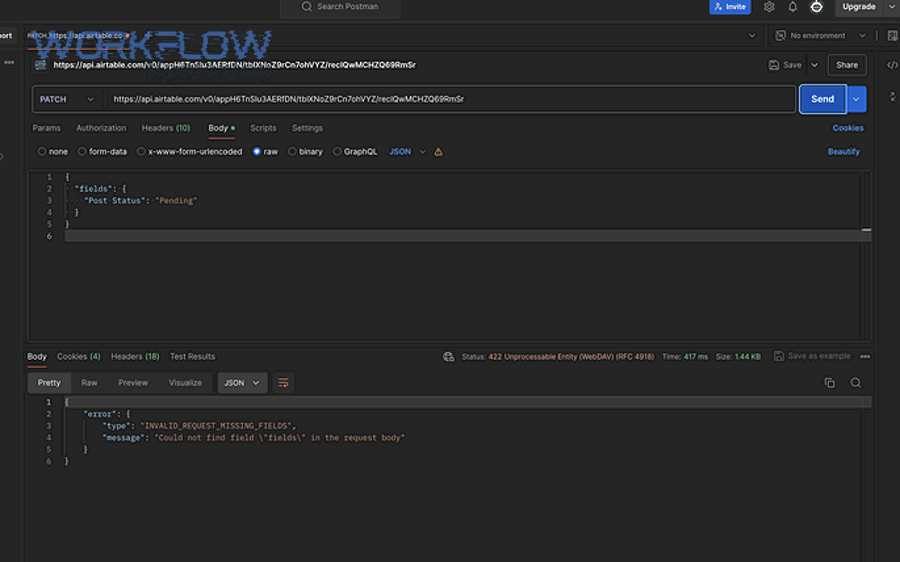
Task: Select the binary body type
Action: 292,152
